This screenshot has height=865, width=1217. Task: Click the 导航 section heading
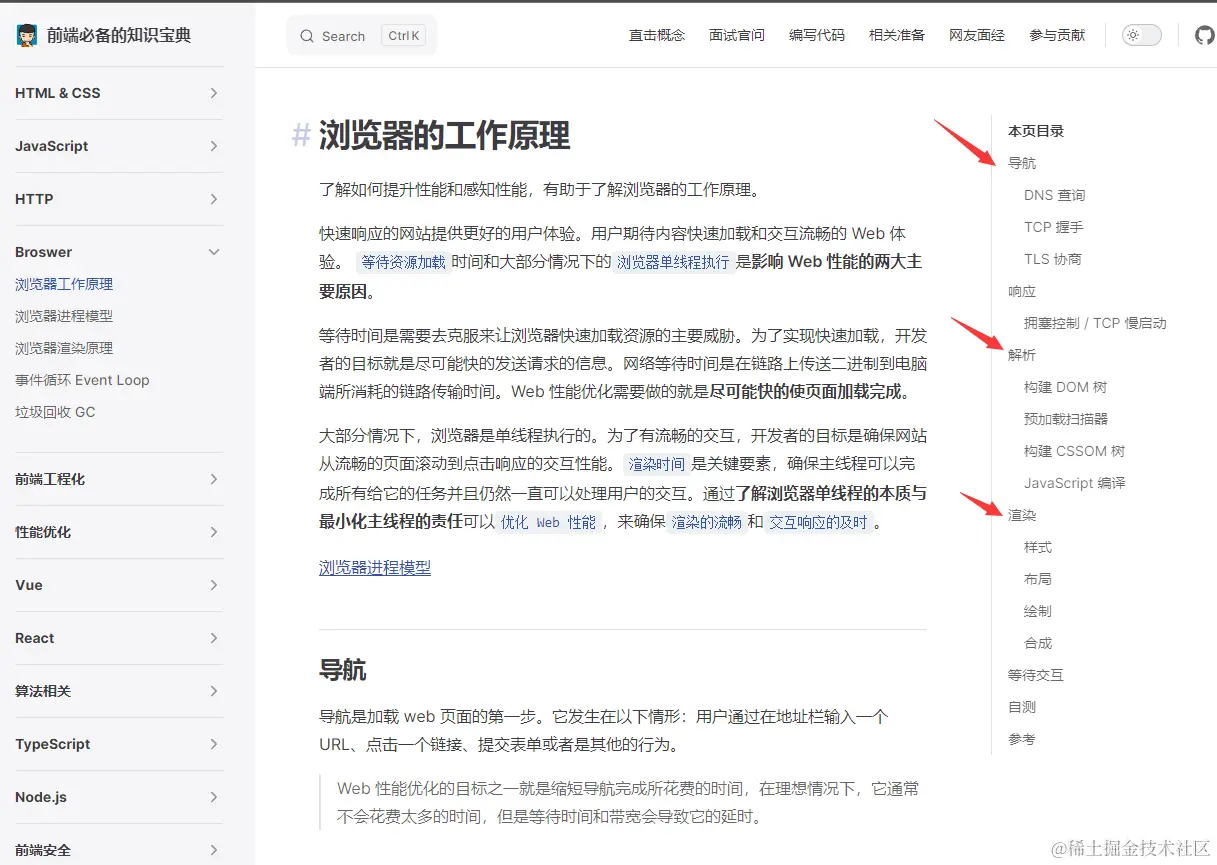(342, 670)
